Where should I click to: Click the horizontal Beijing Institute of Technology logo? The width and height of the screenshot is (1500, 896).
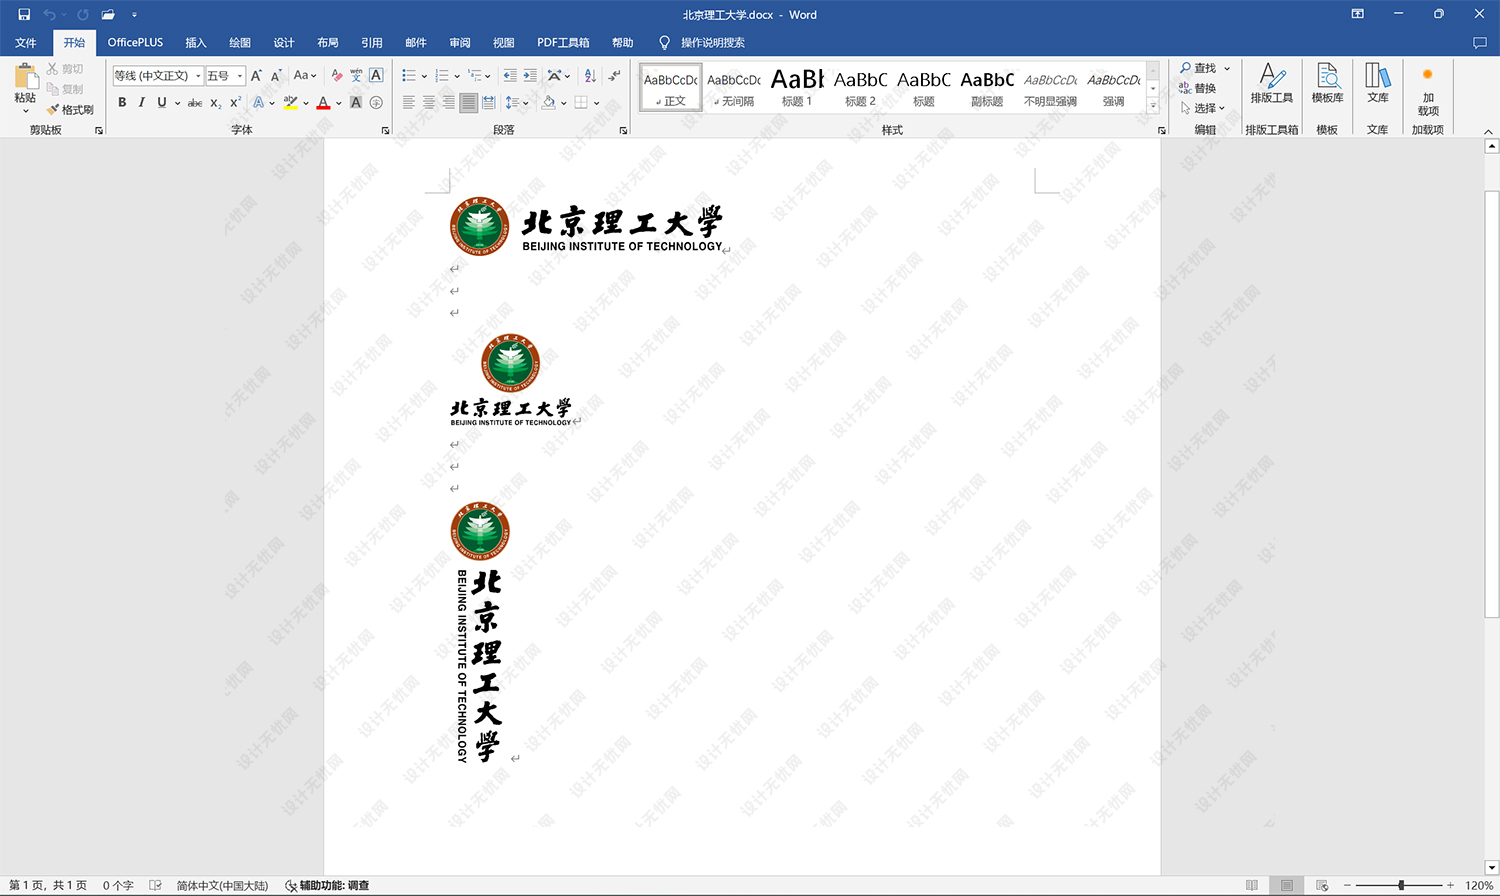tap(586, 227)
